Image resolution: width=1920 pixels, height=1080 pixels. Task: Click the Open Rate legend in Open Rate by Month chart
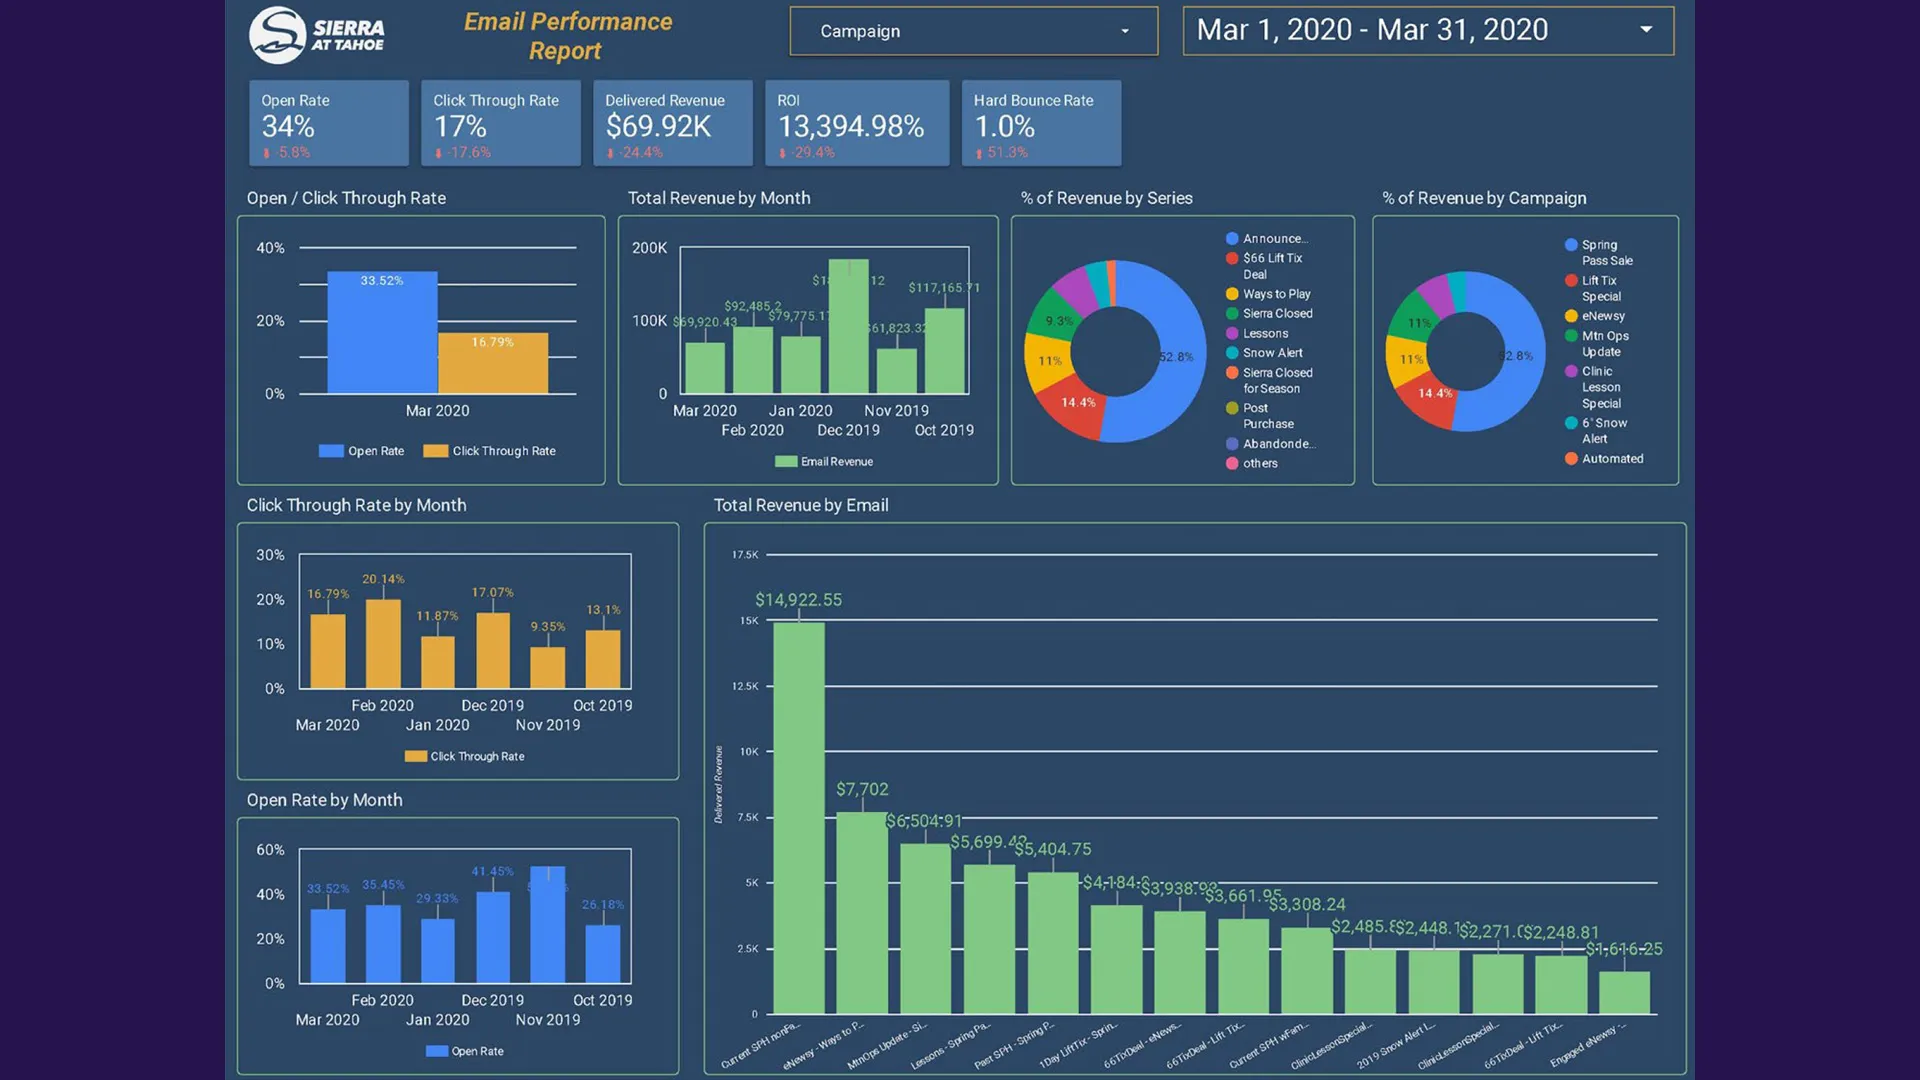pos(465,1052)
